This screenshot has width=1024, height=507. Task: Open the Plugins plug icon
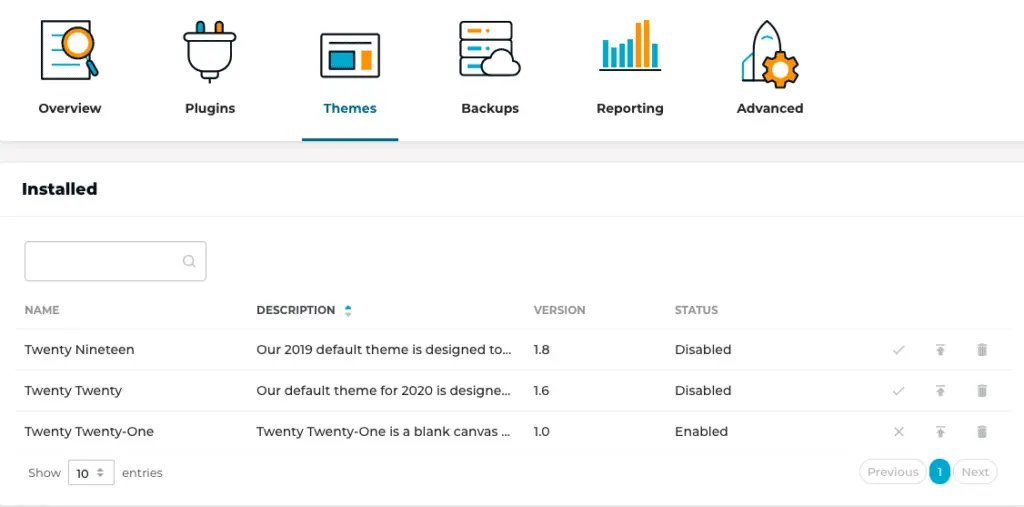pyautogui.click(x=210, y=52)
